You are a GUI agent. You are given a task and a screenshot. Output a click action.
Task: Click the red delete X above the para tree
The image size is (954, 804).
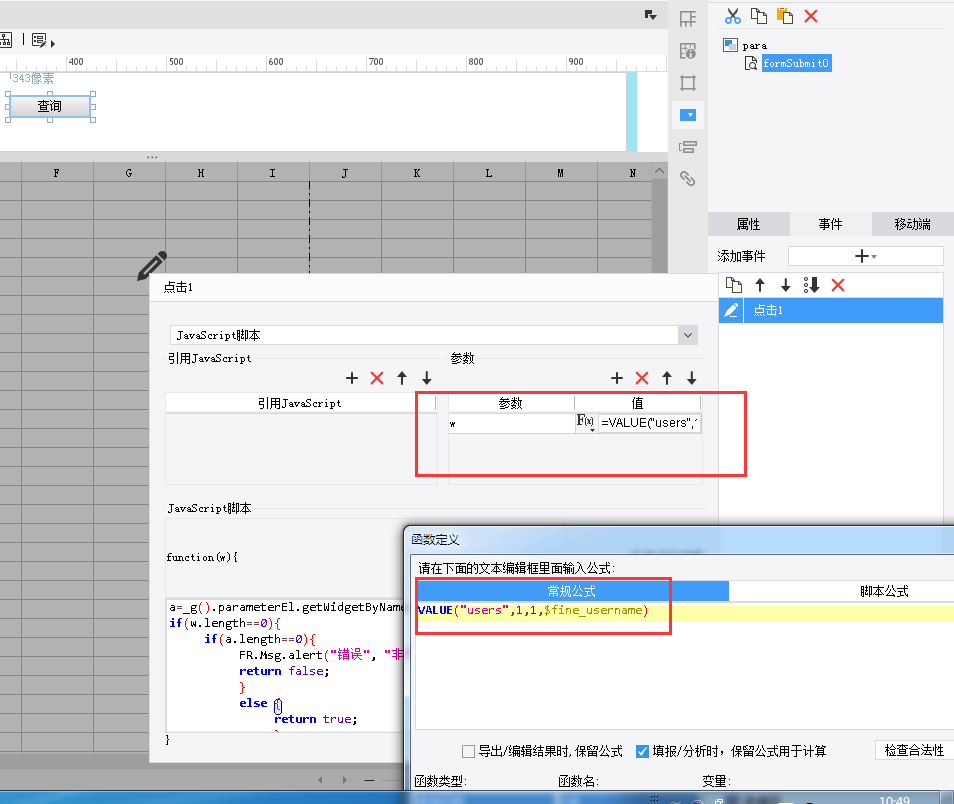tap(811, 16)
